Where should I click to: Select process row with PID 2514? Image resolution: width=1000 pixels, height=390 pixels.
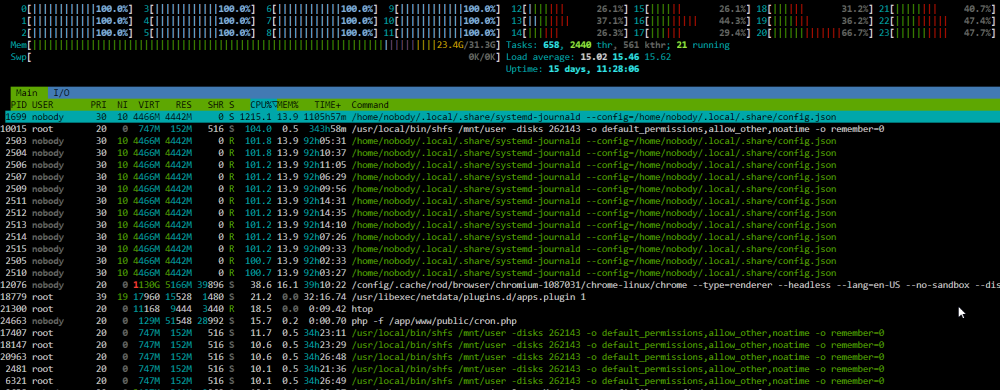coord(500,236)
